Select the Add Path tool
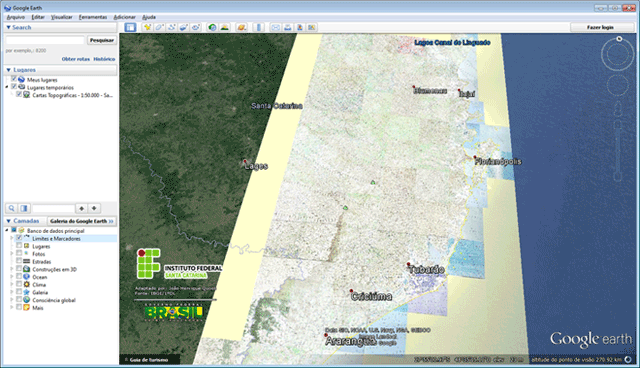Viewport: 640px width, 368px height. point(171,27)
